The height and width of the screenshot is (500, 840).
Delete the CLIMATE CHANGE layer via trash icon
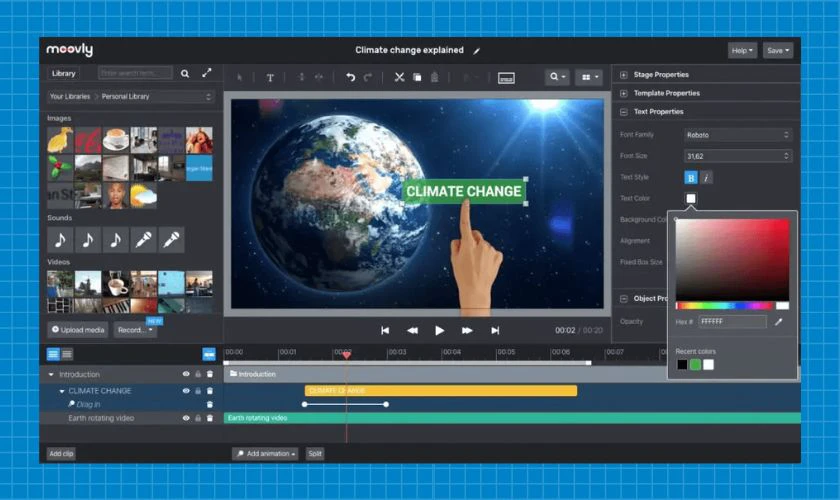pyautogui.click(x=210, y=391)
